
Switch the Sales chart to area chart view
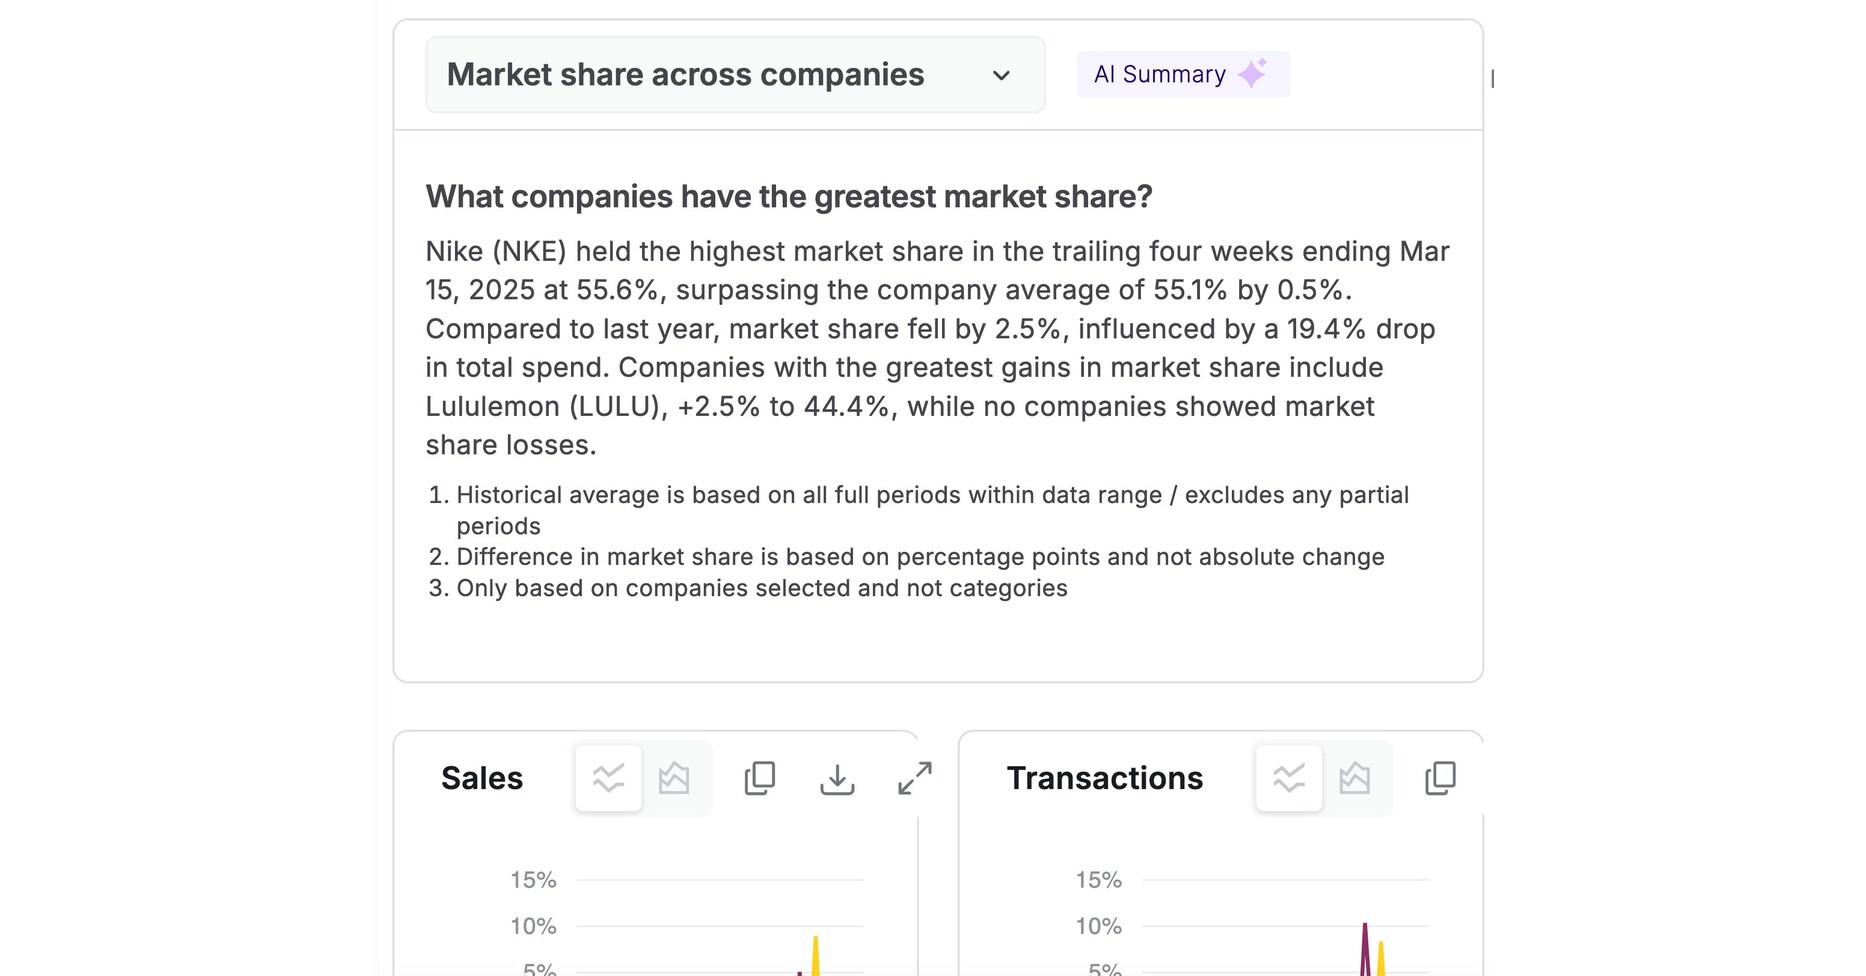coord(674,778)
